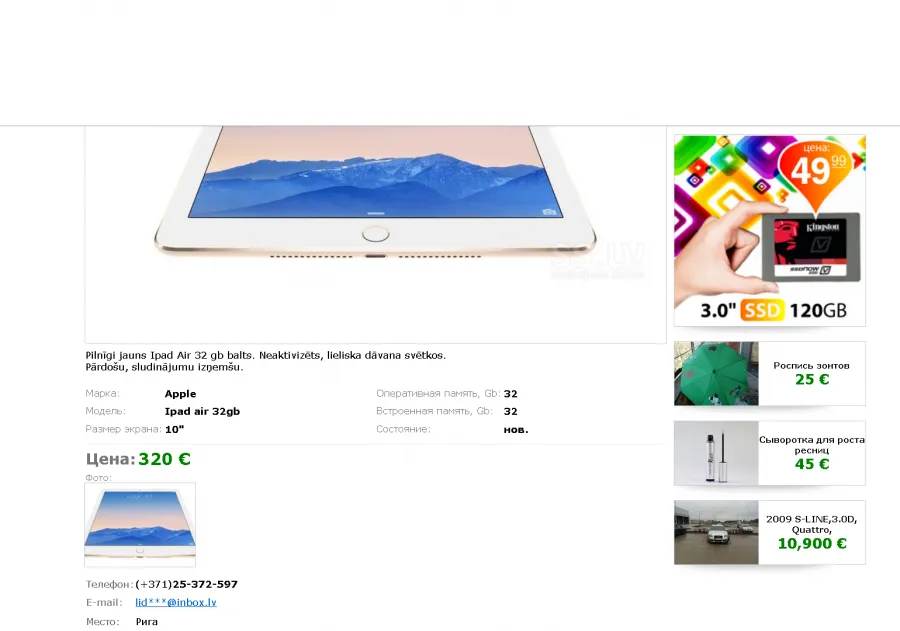Click the Apple brand value
Image resolution: width=900 pixels, height=631 pixels.
tap(180, 394)
